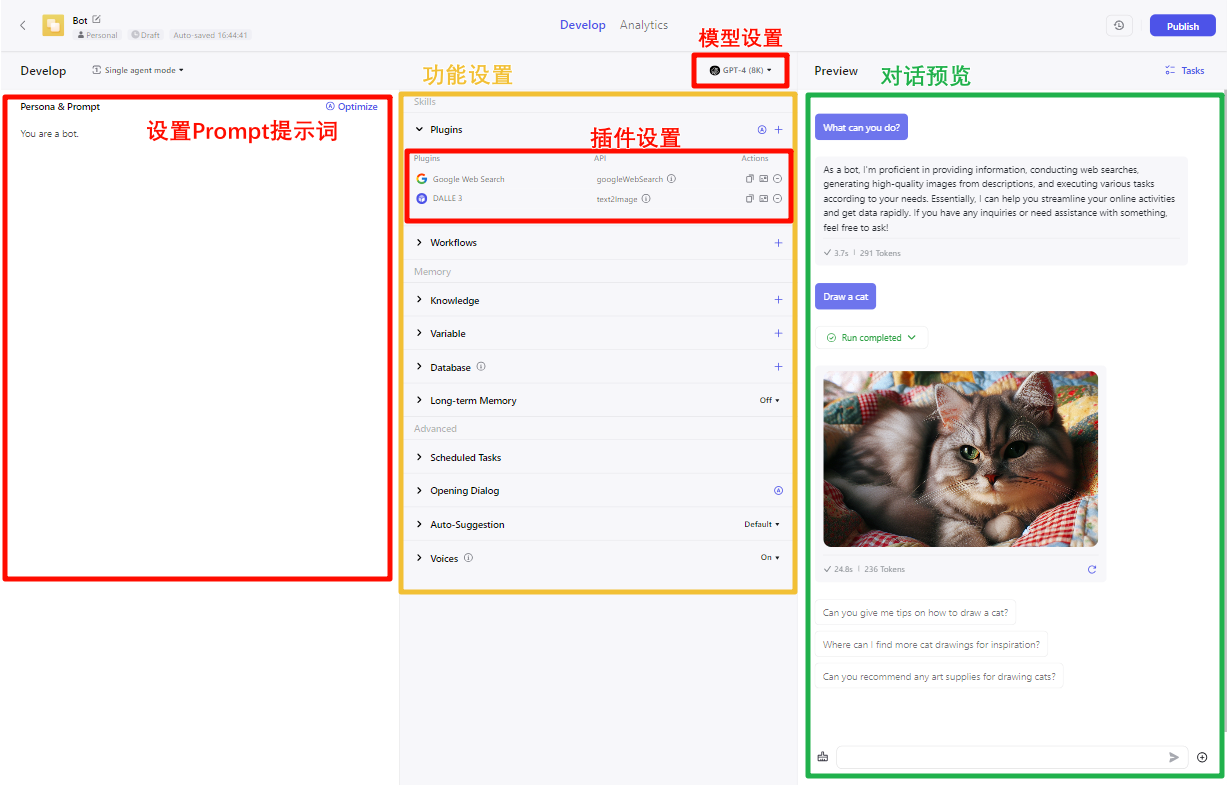1227x785 pixels.
Task: Click the 'You are a bot.' prompt text
Action: pos(49,133)
